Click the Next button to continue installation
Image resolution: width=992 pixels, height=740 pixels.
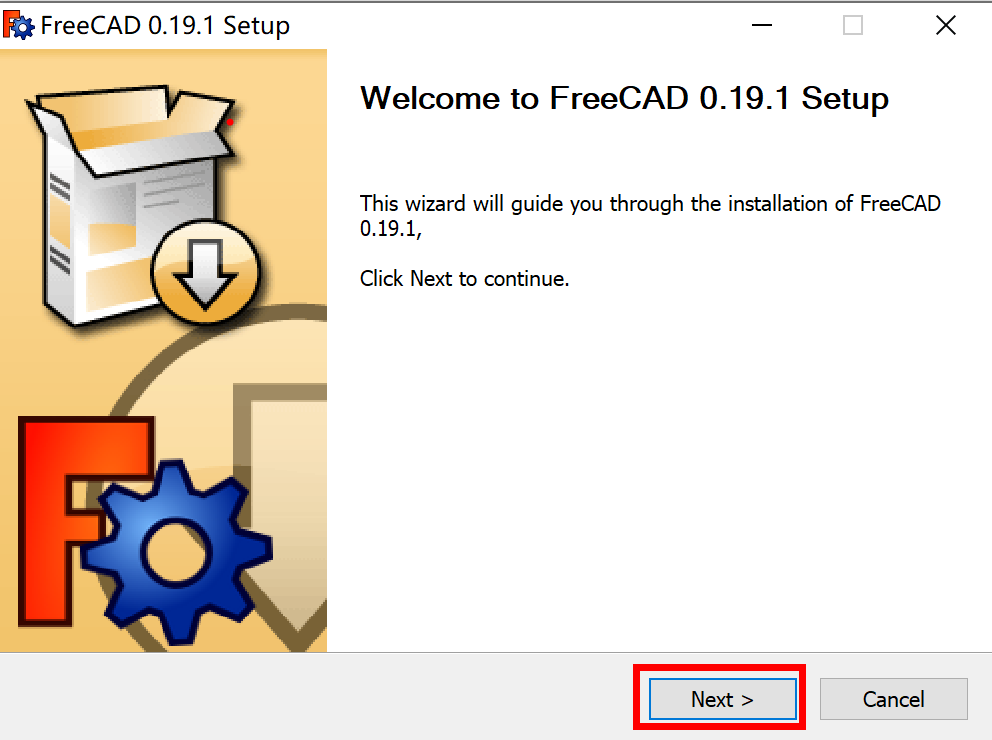click(x=721, y=699)
